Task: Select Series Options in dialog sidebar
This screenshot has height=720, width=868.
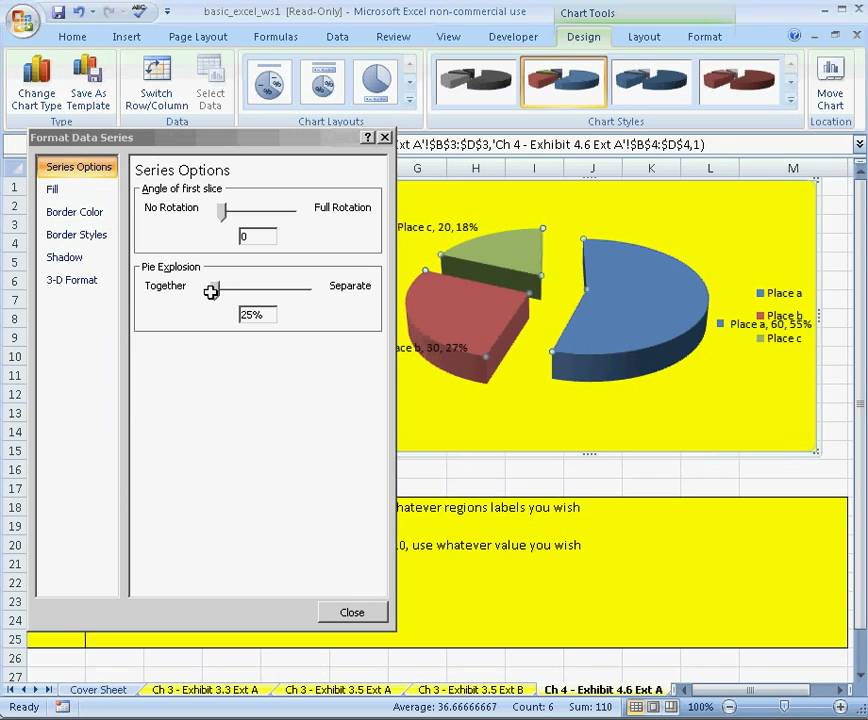Action: click(x=78, y=167)
